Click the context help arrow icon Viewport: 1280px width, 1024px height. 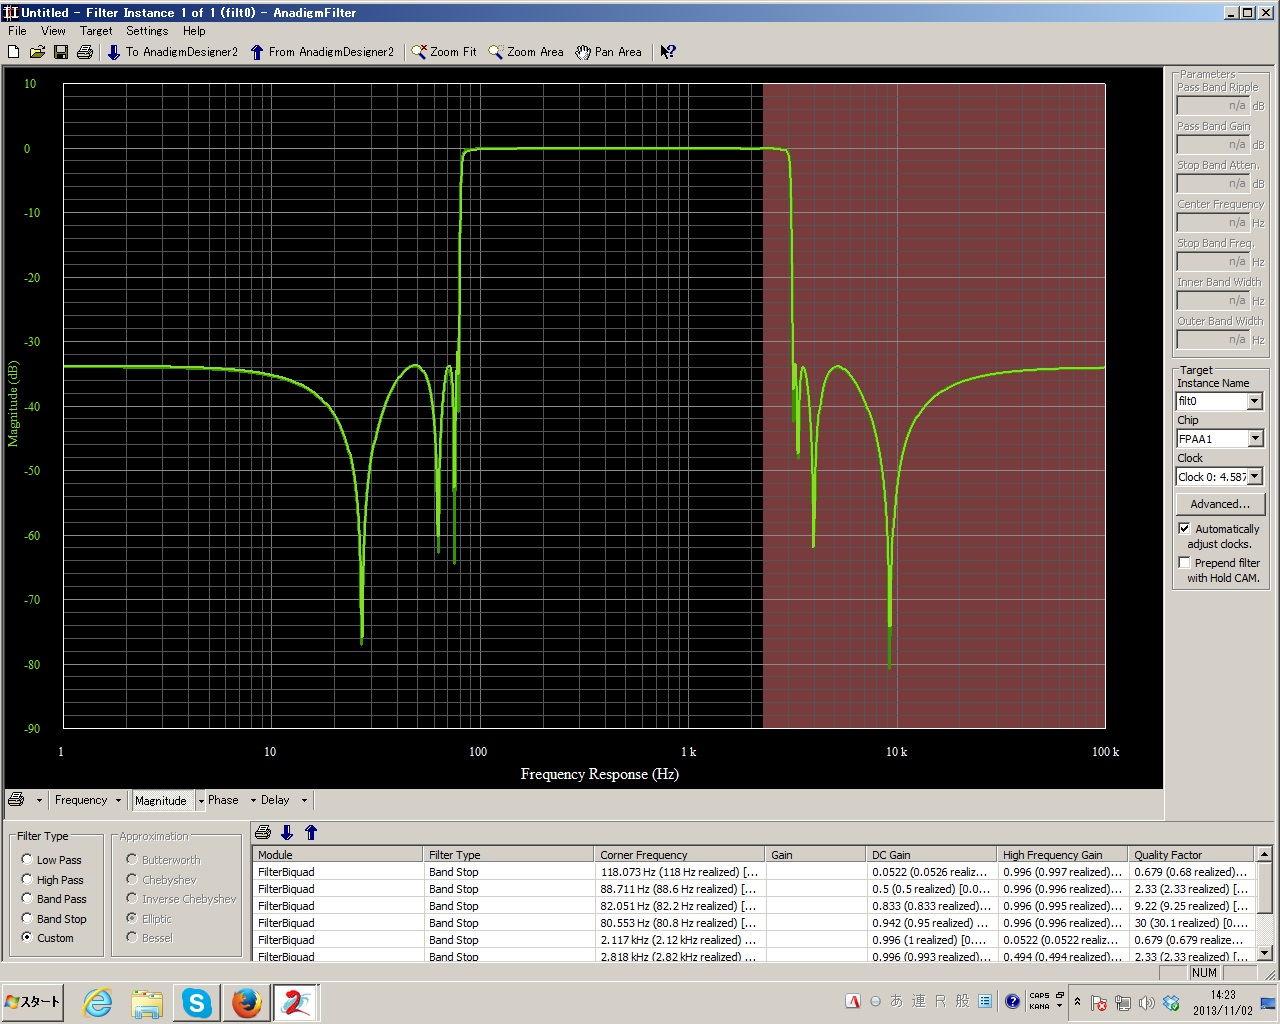668,52
